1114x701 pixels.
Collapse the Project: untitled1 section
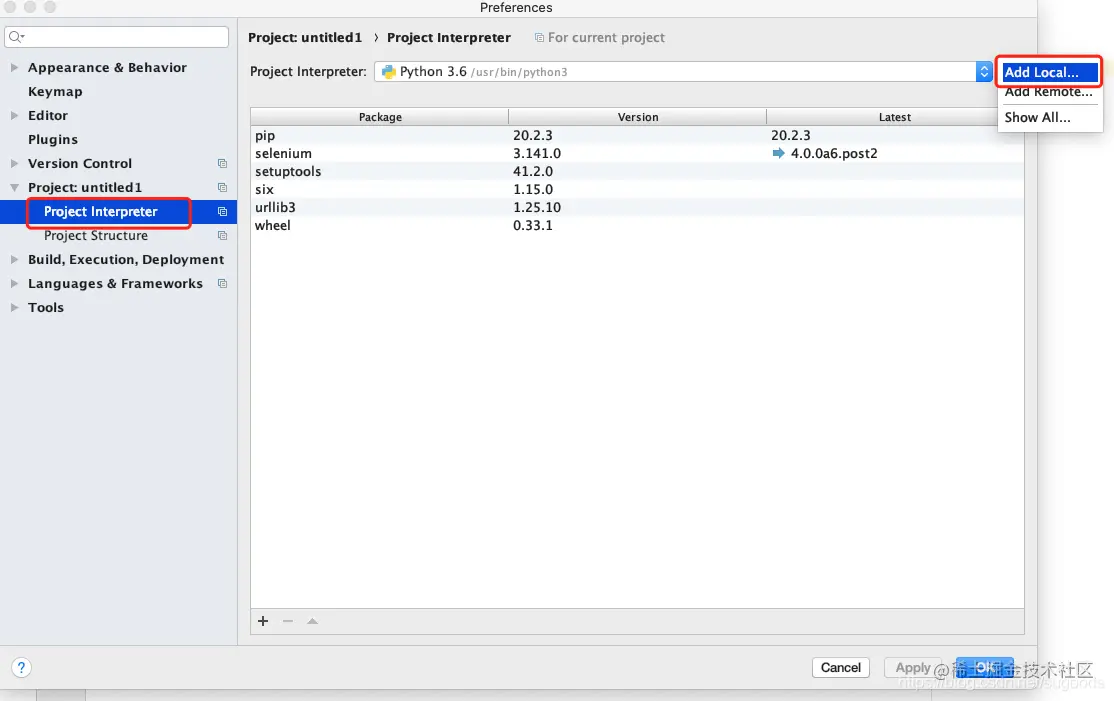(x=14, y=188)
